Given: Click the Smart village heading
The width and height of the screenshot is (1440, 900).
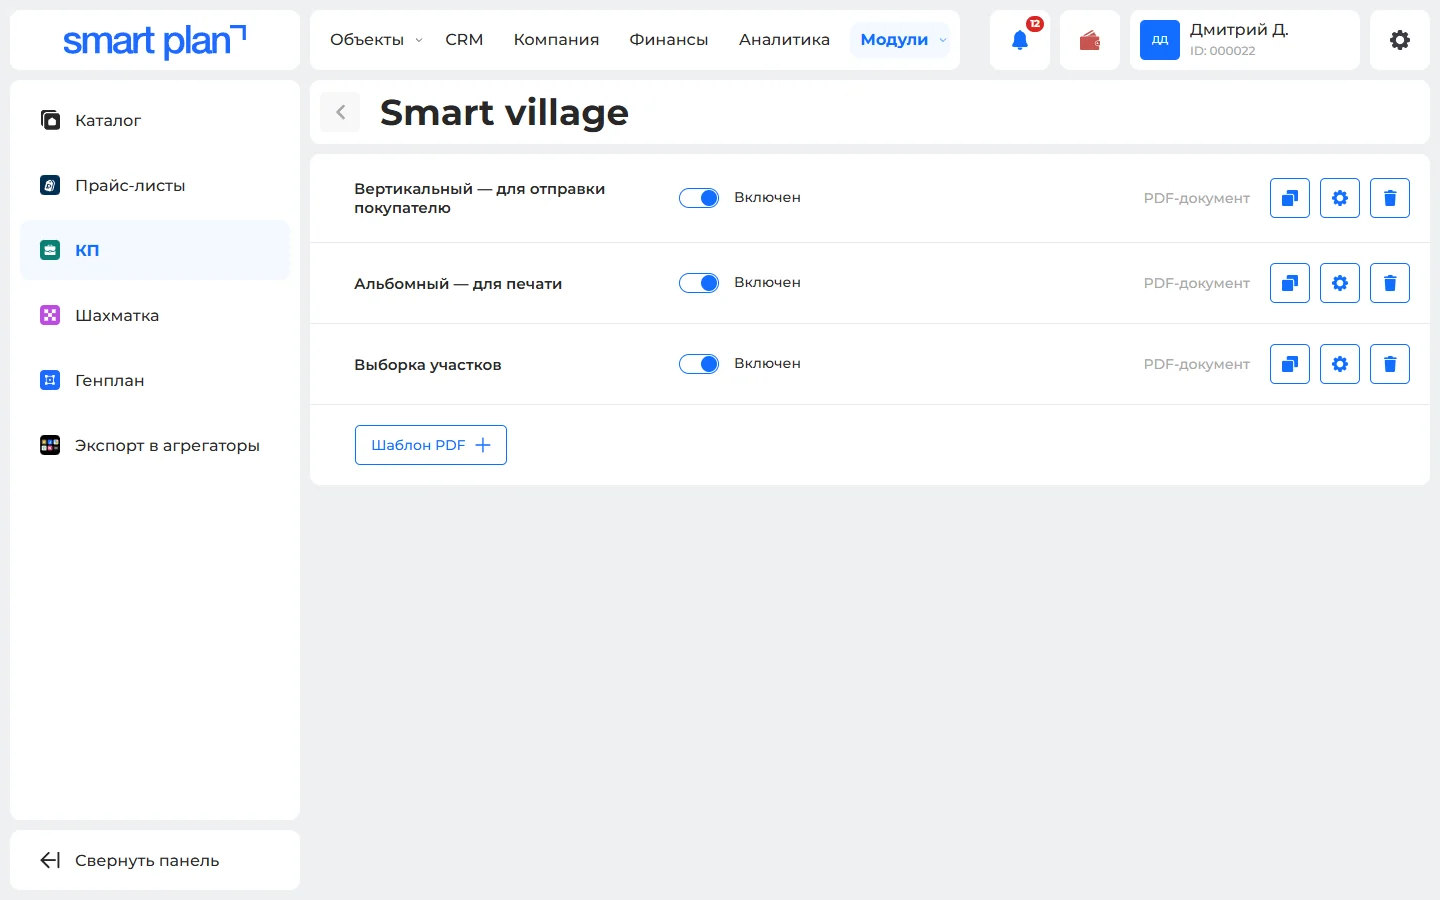Looking at the screenshot, I should pos(504,112).
